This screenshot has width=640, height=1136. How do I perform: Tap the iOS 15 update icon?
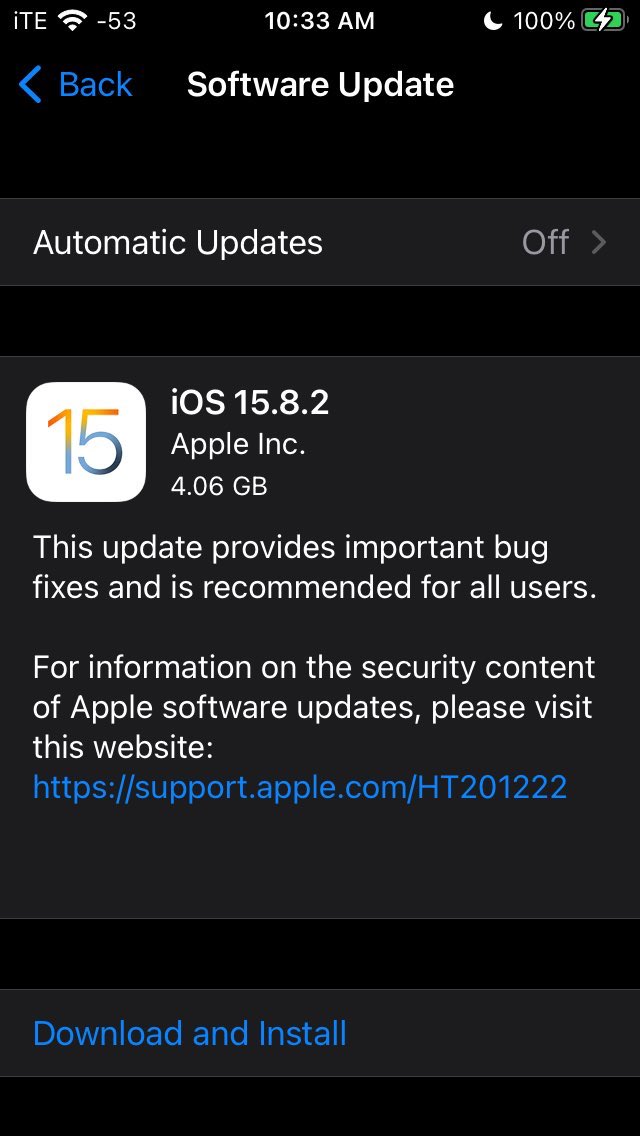86,442
